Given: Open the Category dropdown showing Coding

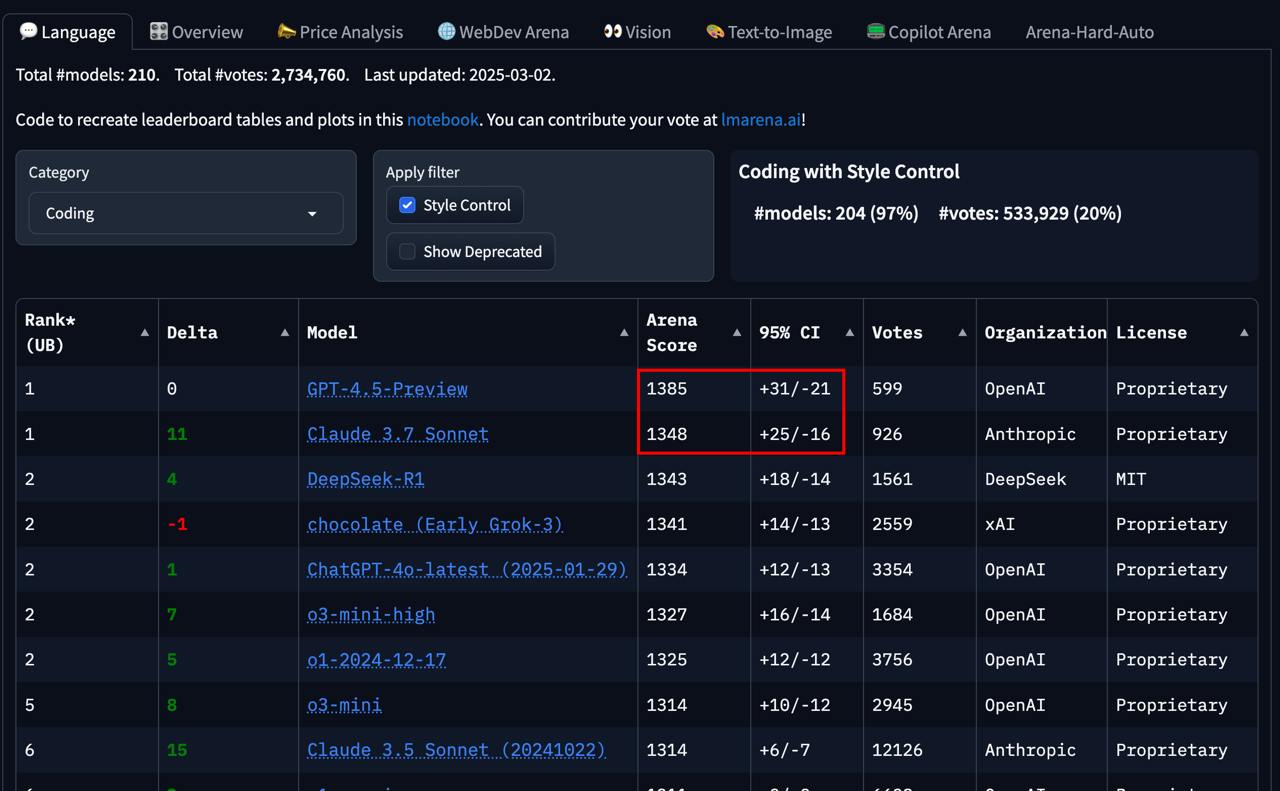Looking at the screenshot, I should coord(186,213).
